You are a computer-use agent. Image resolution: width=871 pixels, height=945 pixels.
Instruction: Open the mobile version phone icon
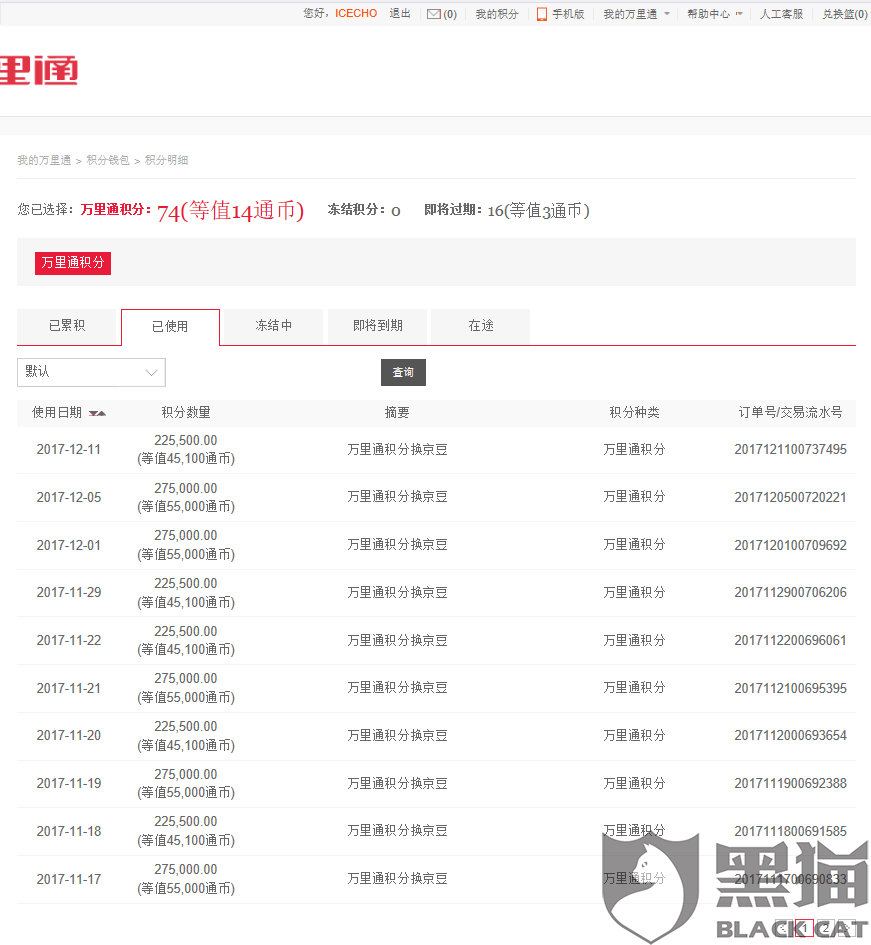tap(542, 14)
